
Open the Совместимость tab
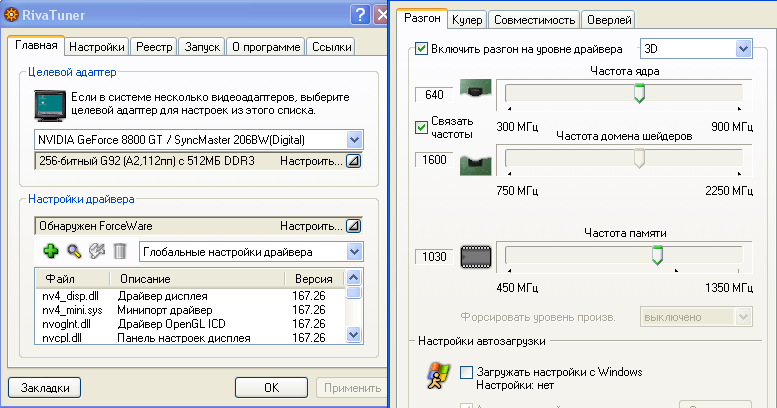pyautogui.click(x=534, y=20)
